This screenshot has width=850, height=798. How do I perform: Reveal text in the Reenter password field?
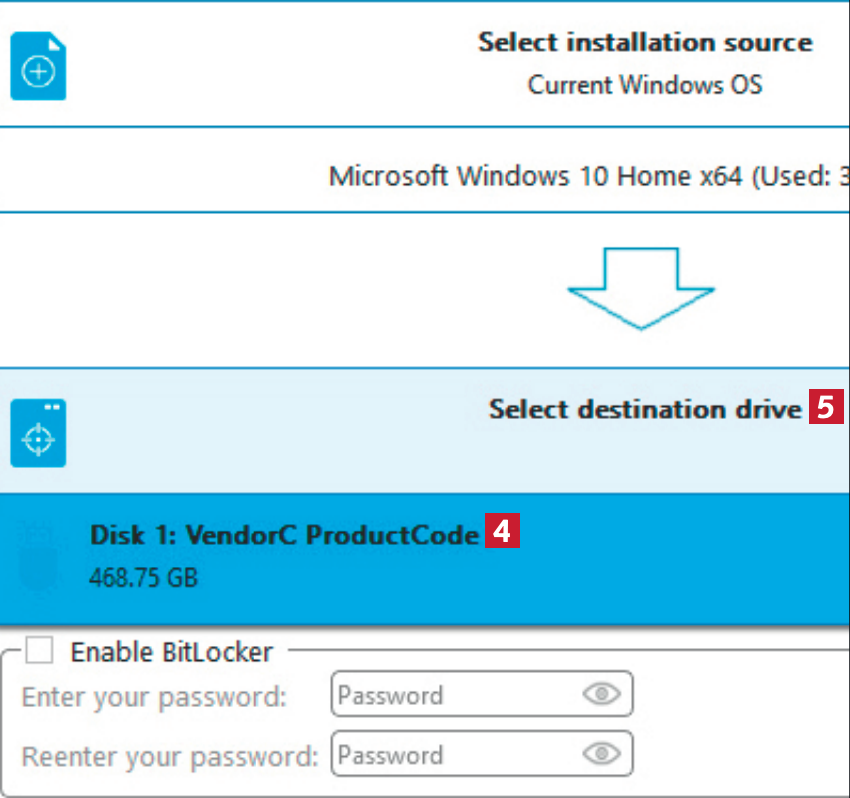click(601, 755)
